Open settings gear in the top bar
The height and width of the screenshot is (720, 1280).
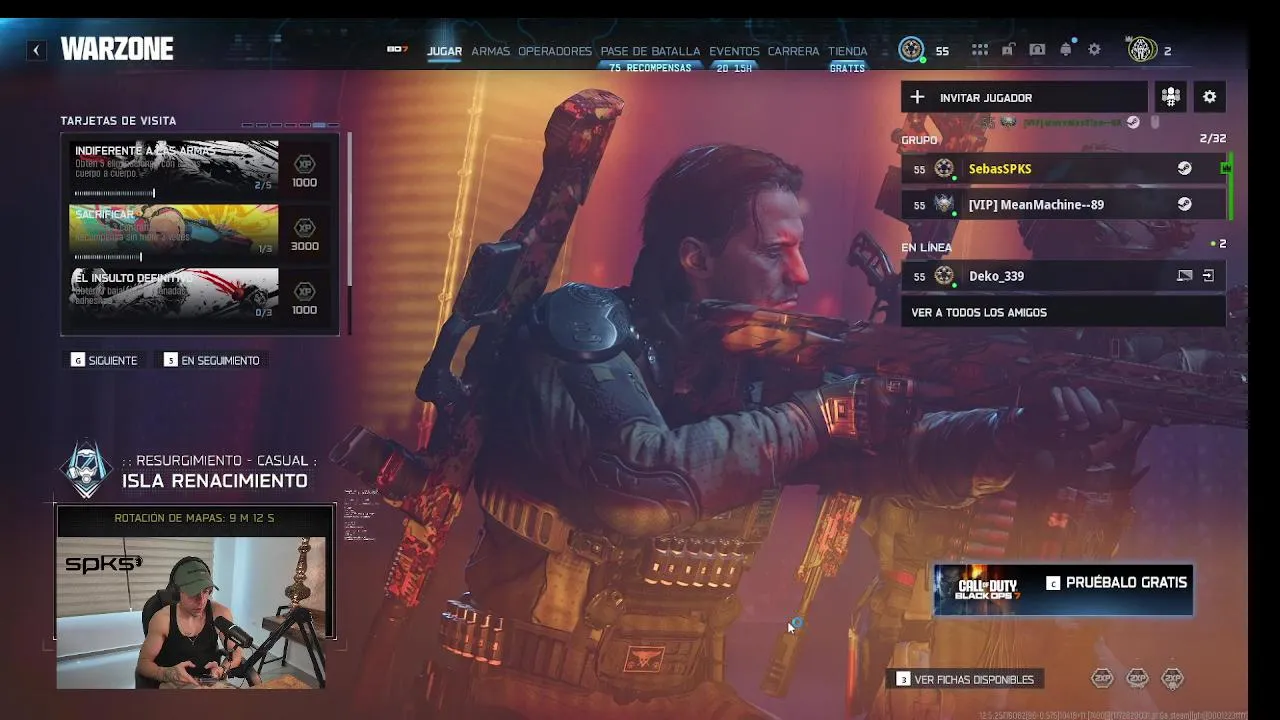point(1094,50)
